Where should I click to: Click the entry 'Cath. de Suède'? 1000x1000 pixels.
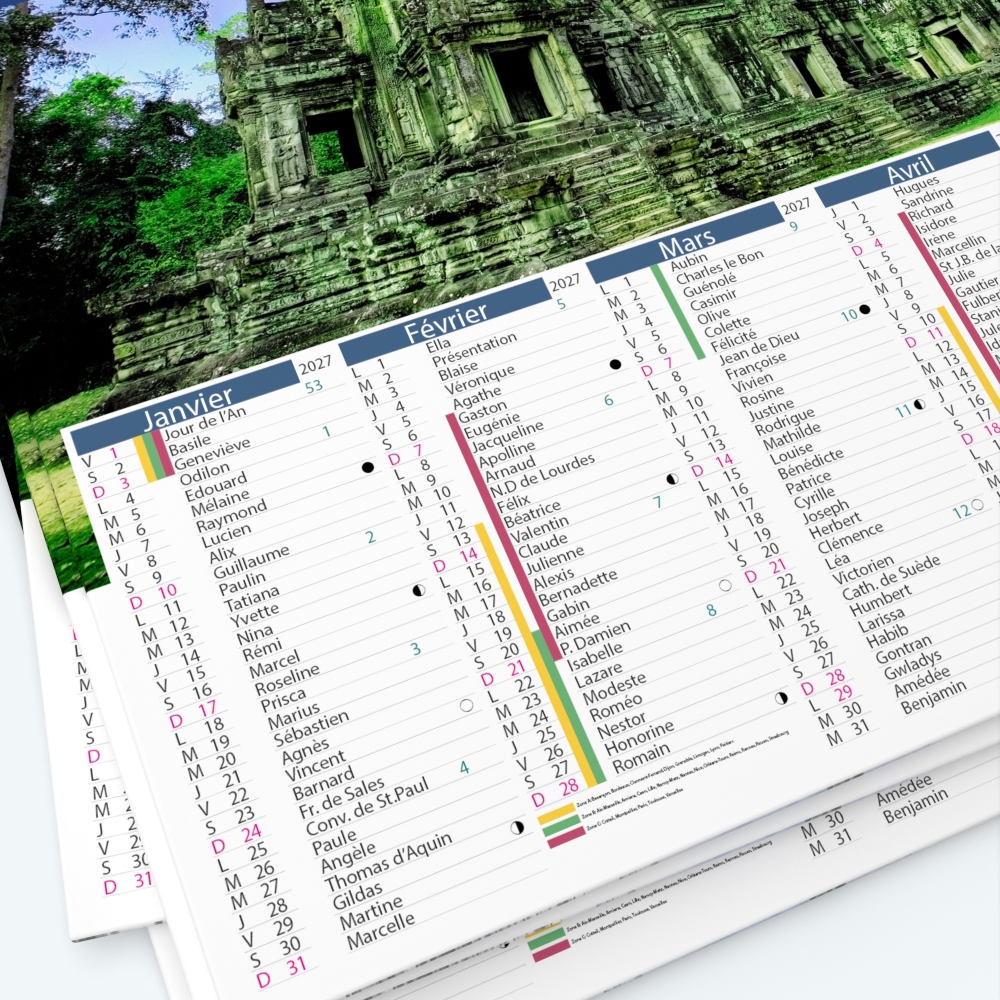(890, 577)
